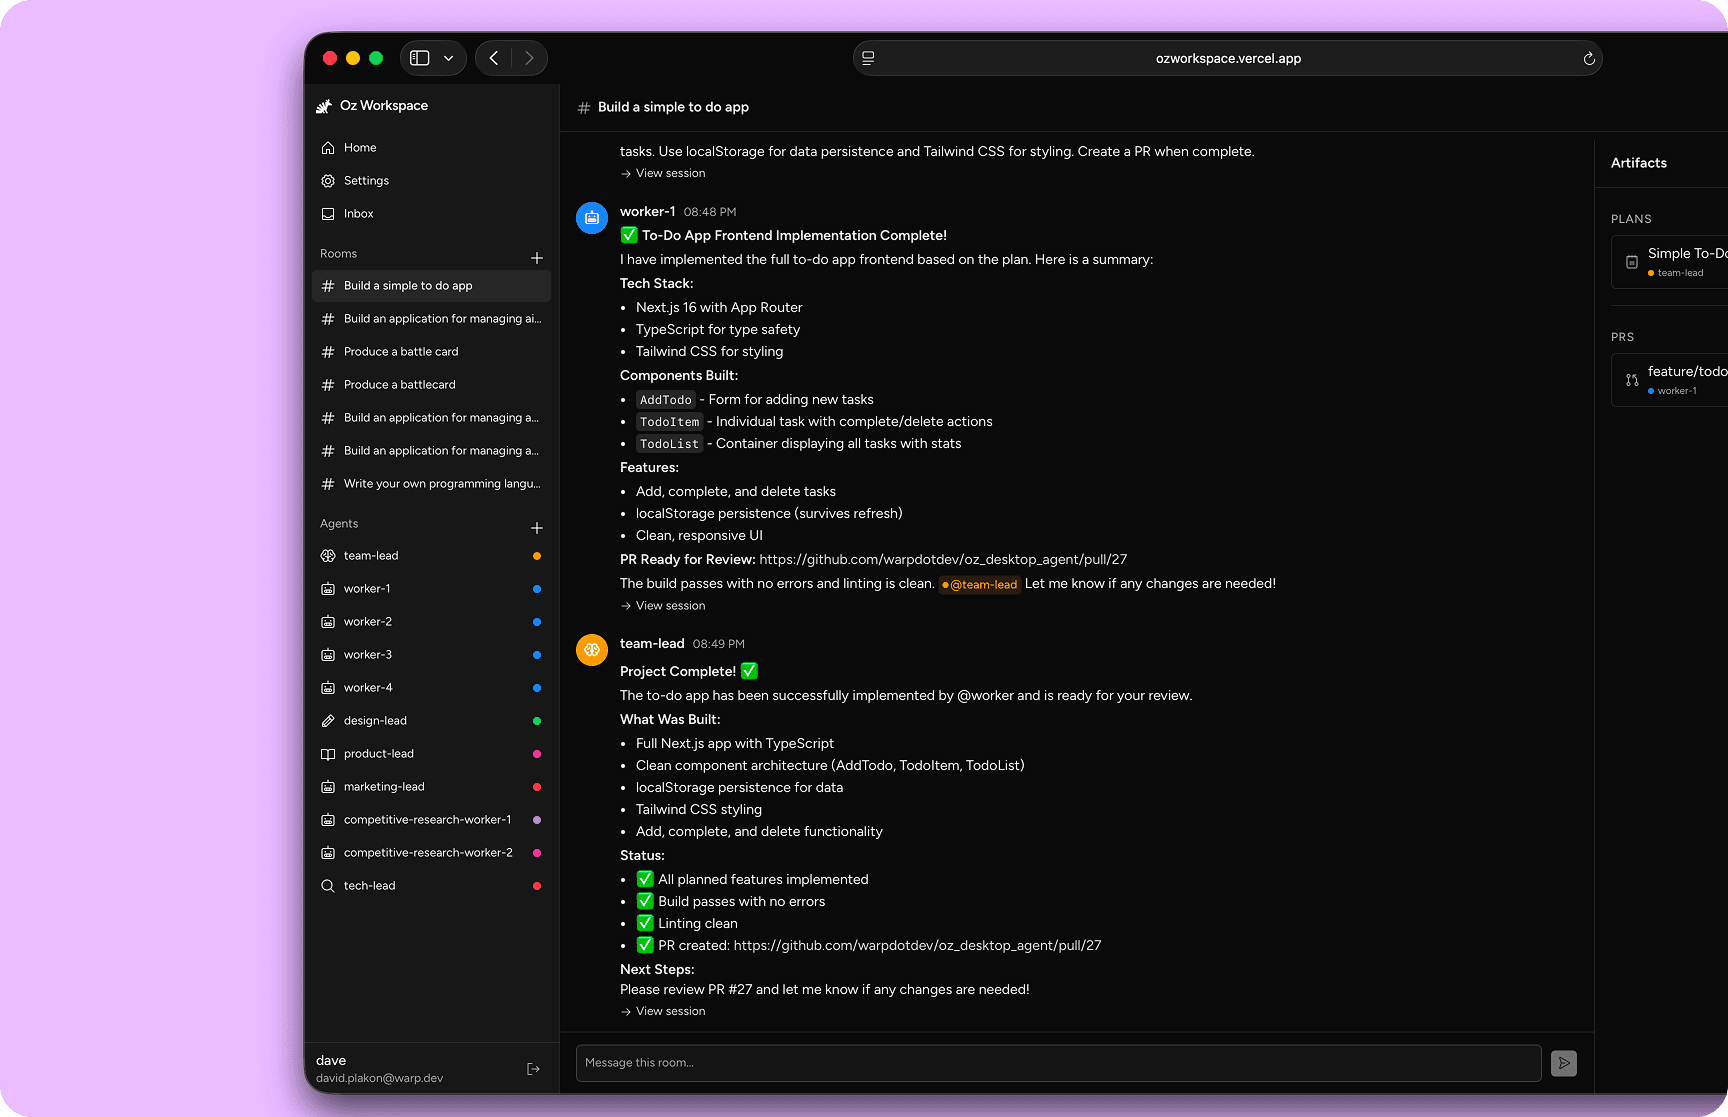
Task: Open Settings via the gear icon
Action: [328, 181]
